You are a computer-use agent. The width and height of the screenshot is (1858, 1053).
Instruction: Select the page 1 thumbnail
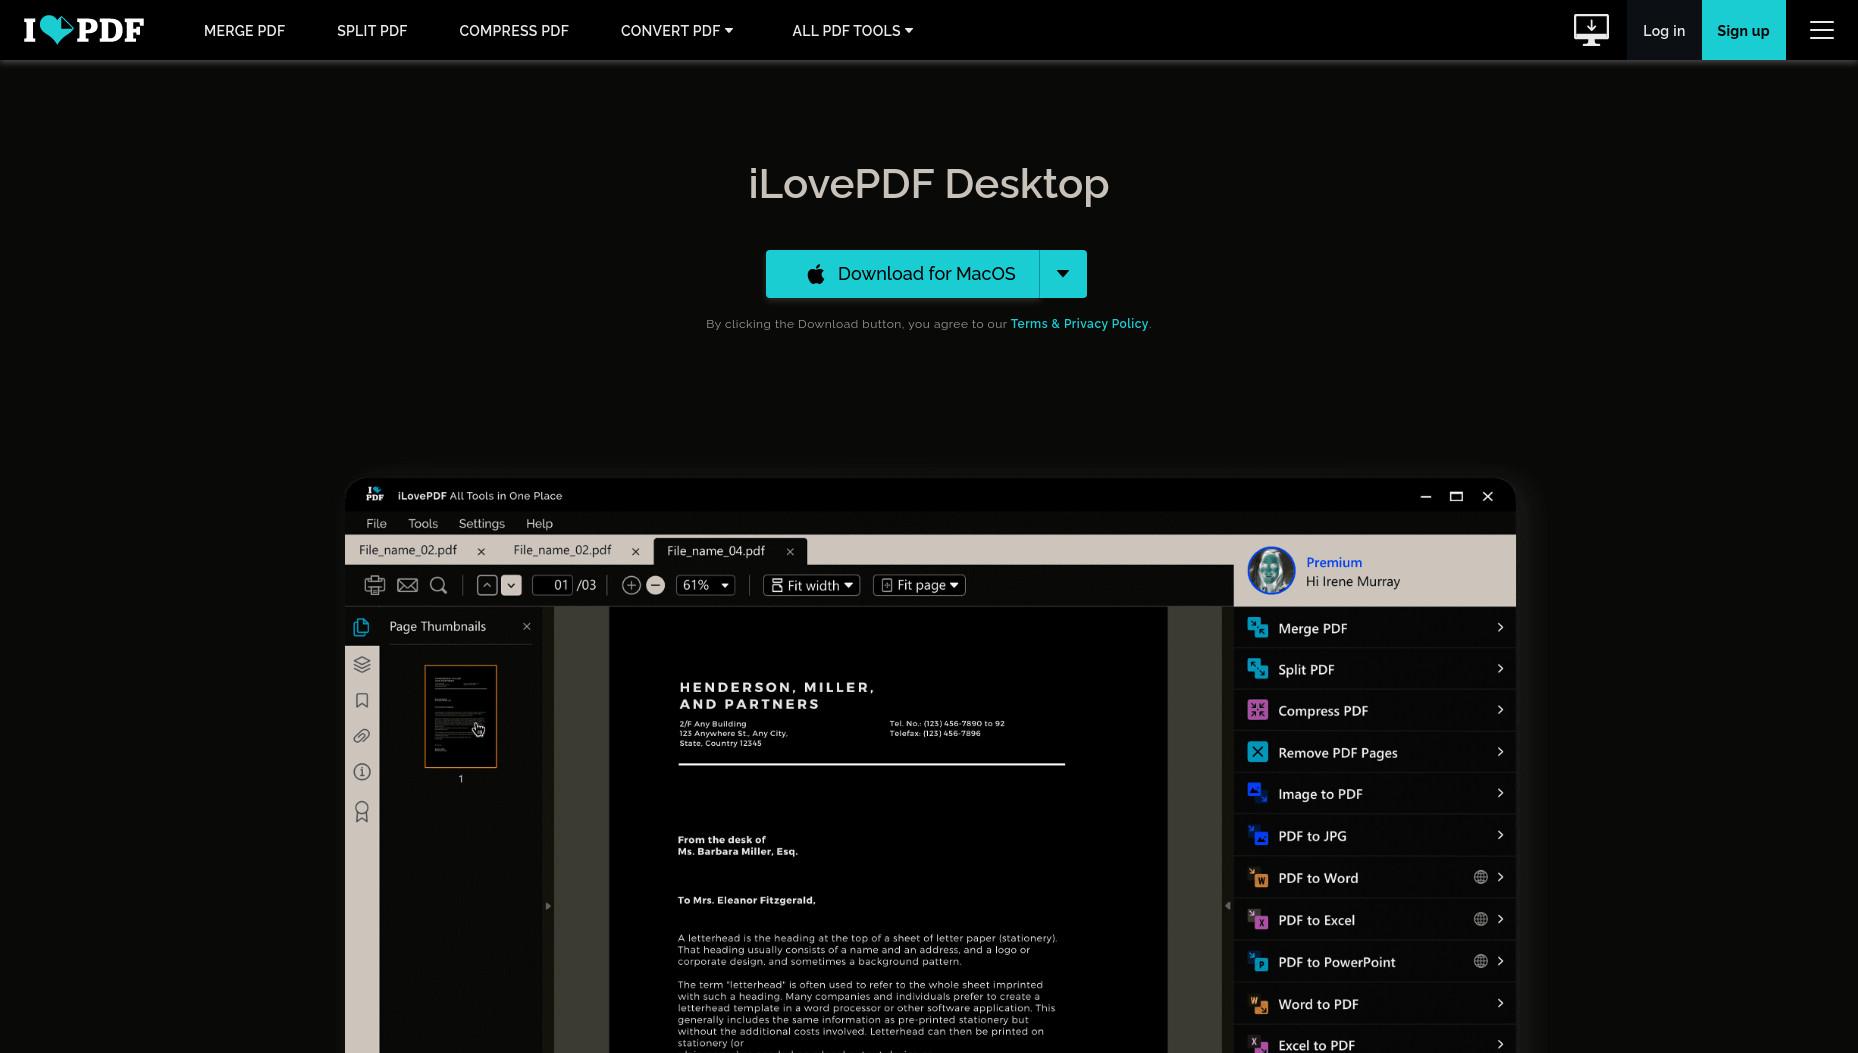pyautogui.click(x=460, y=716)
